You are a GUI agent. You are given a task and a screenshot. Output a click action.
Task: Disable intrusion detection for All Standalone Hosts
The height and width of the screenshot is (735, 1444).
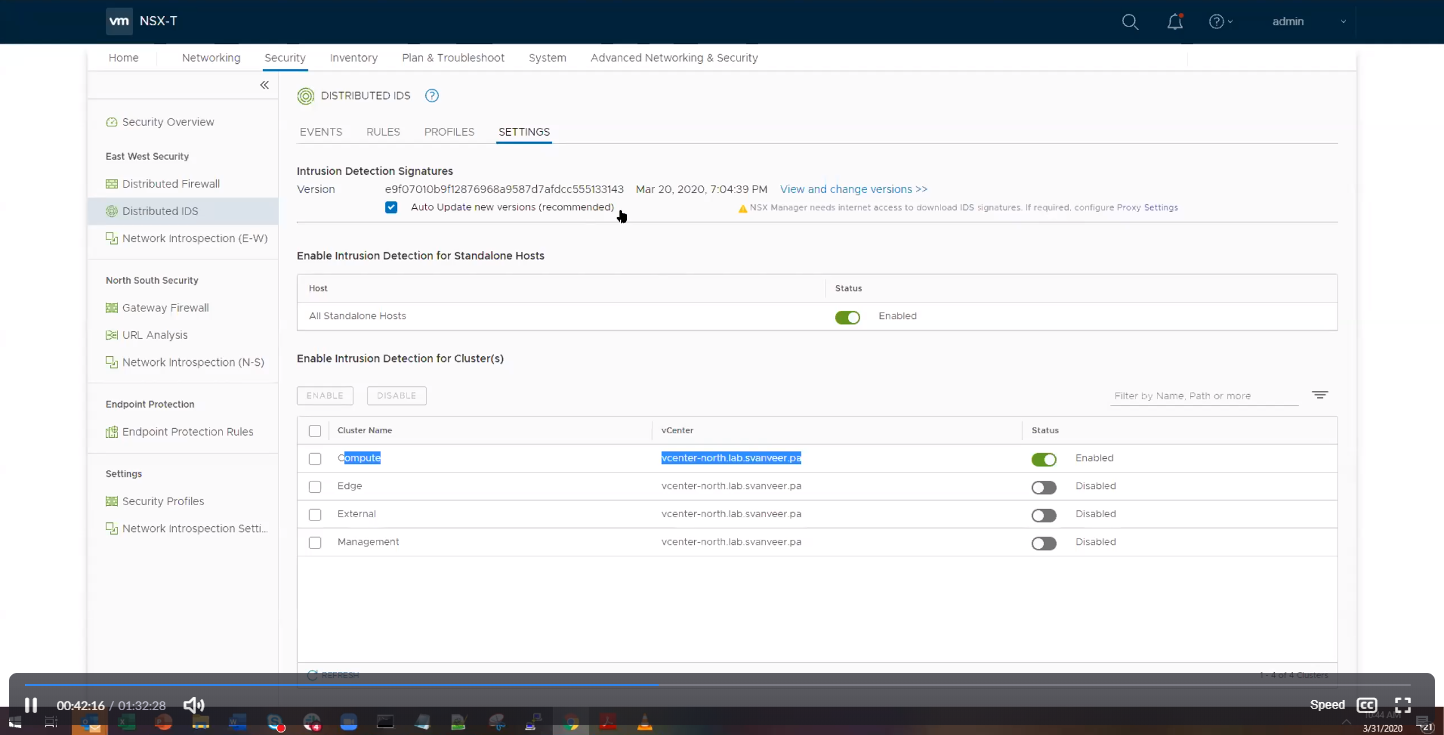[x=847, y=317]
